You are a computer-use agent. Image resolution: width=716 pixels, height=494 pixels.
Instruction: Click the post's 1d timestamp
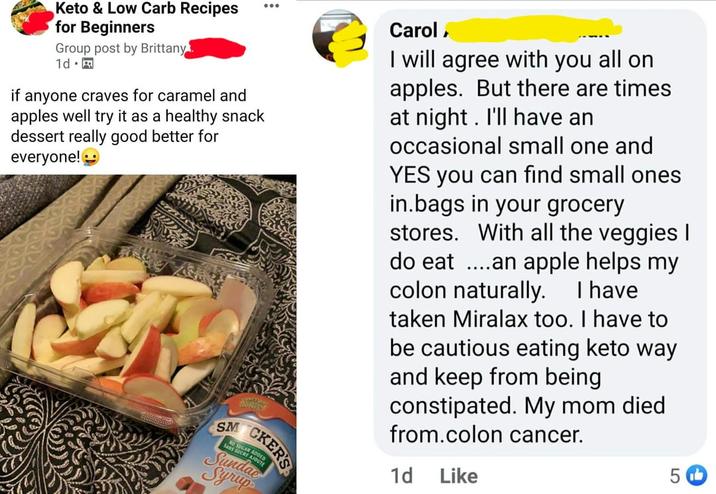coord(63,64)
